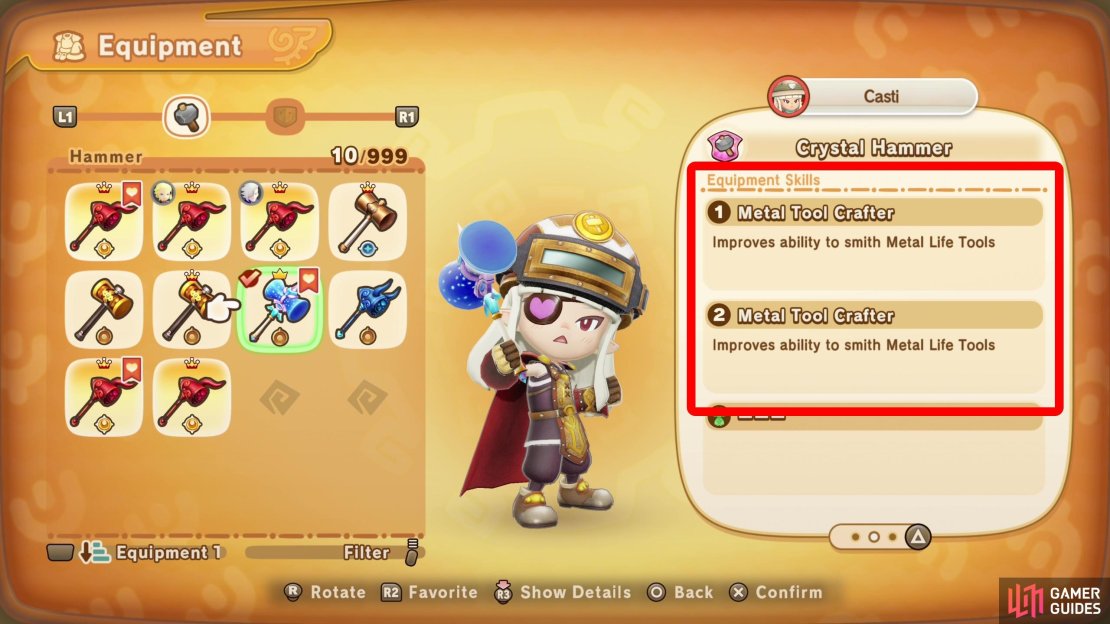Select the hammer category tab icon

pos(186,116)
